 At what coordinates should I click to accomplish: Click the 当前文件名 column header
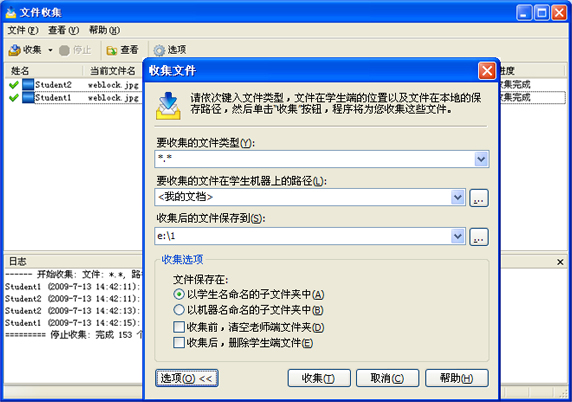click(x=112, y=70)
